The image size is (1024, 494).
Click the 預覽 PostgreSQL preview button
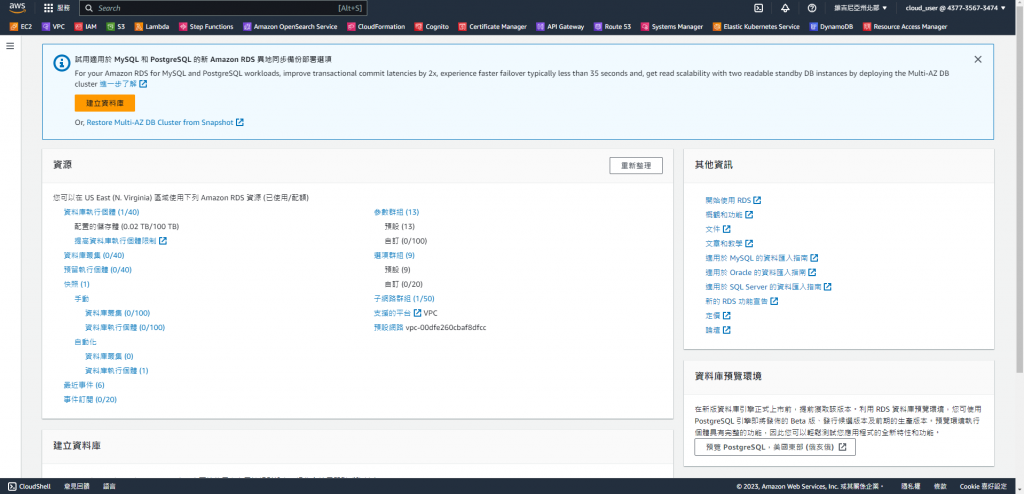[x=775, y=447]
